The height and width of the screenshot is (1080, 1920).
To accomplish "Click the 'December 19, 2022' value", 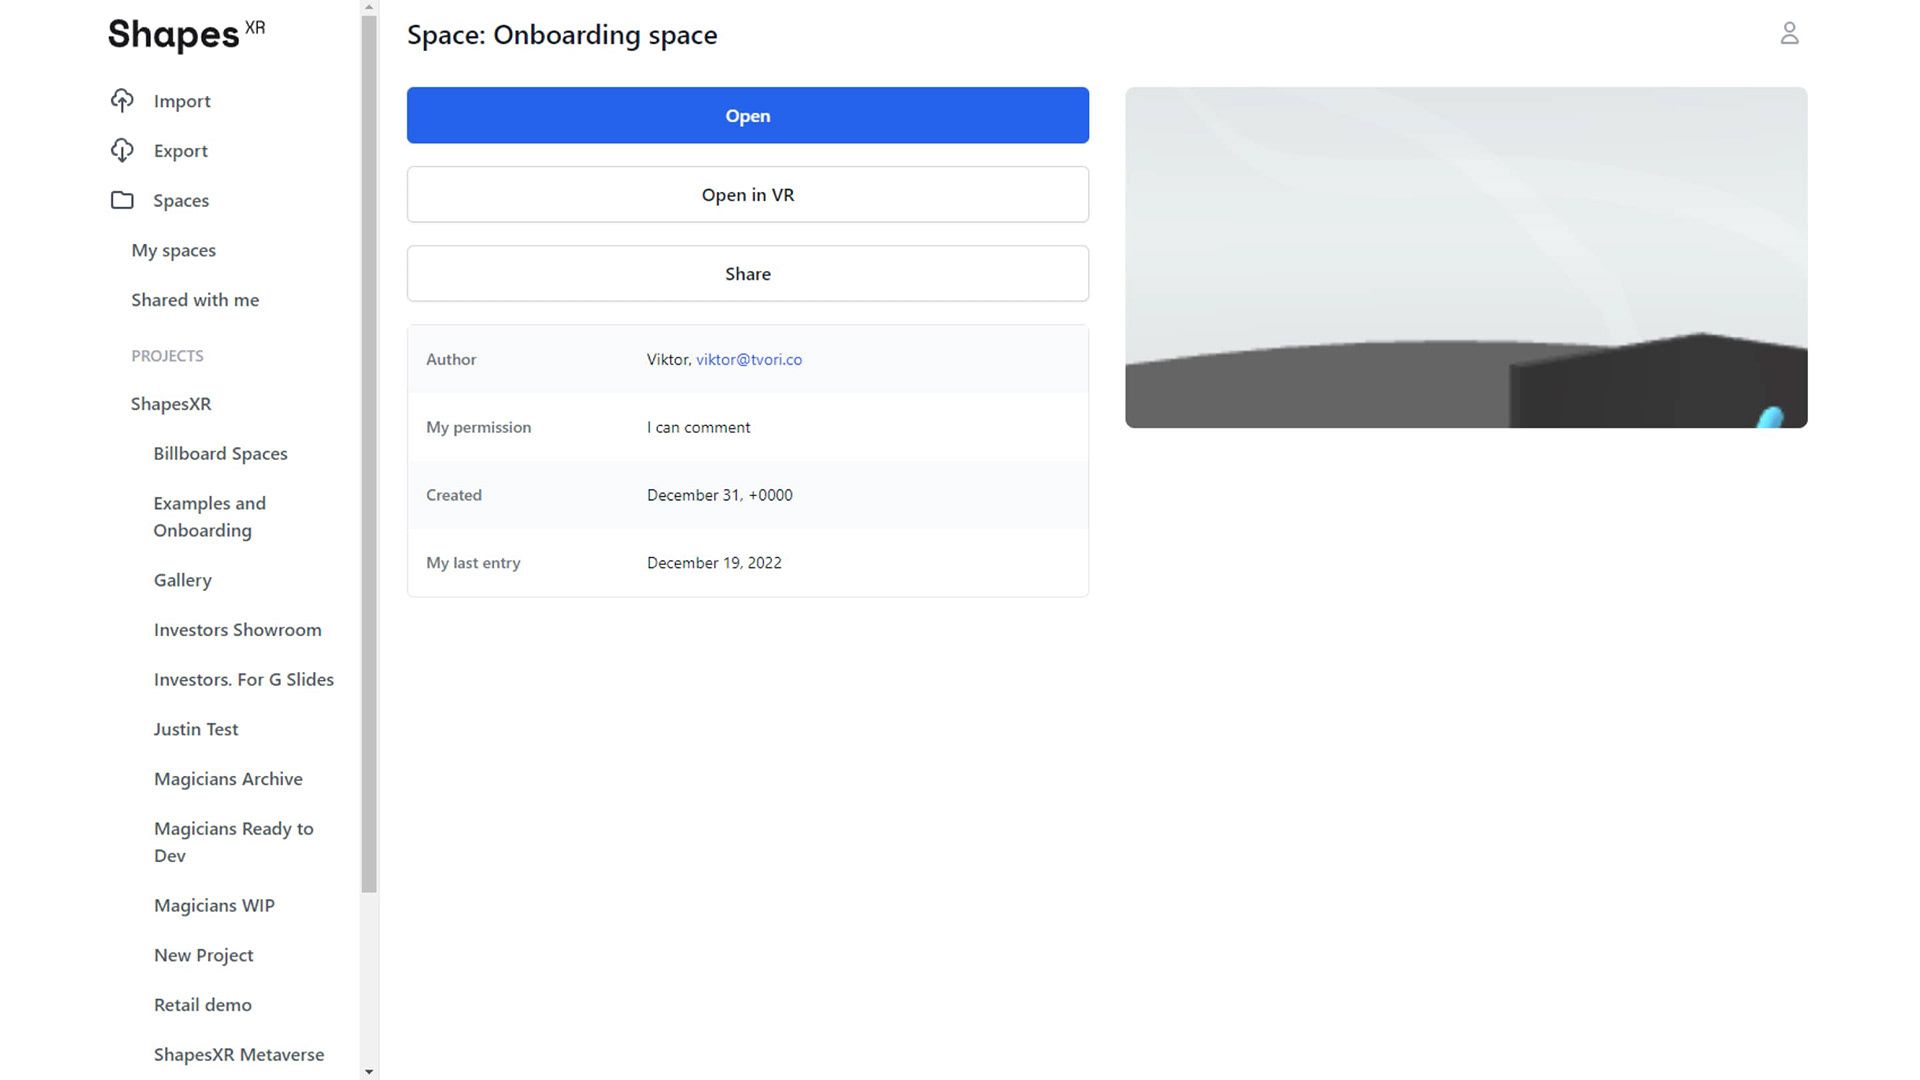I will (x=714, y=563).
